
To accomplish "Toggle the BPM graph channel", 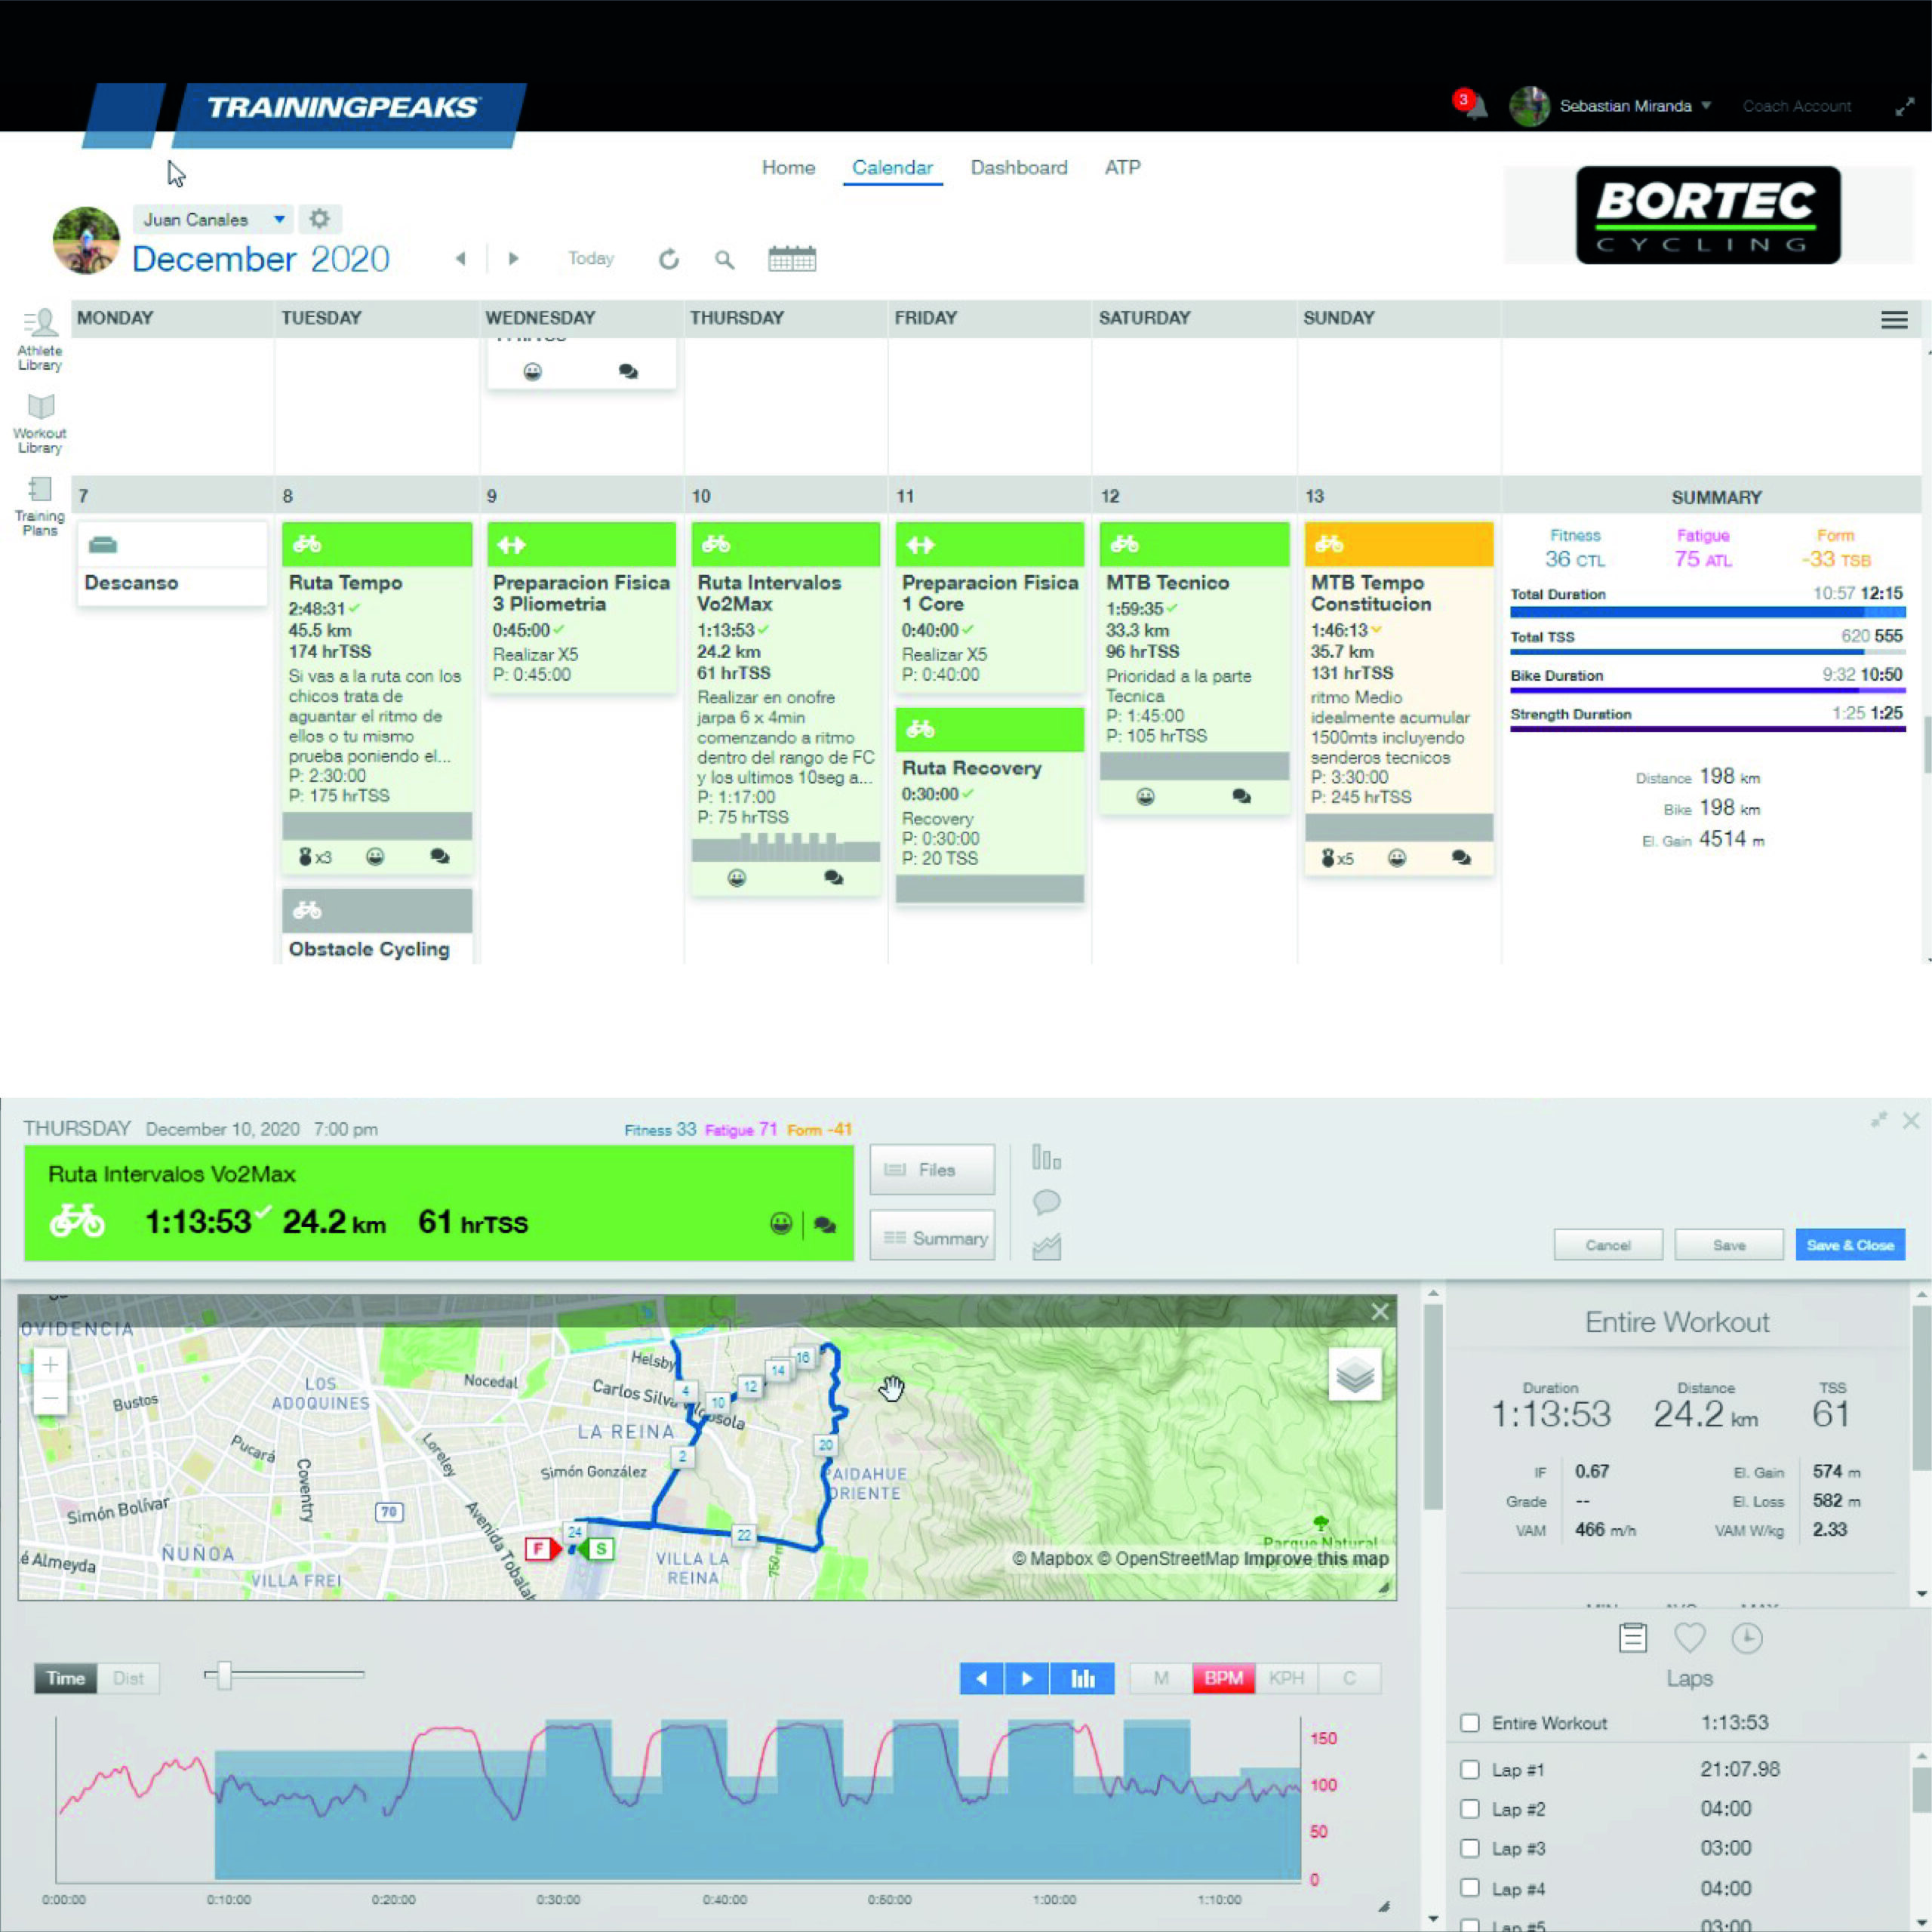I will click(1223, 1678).
